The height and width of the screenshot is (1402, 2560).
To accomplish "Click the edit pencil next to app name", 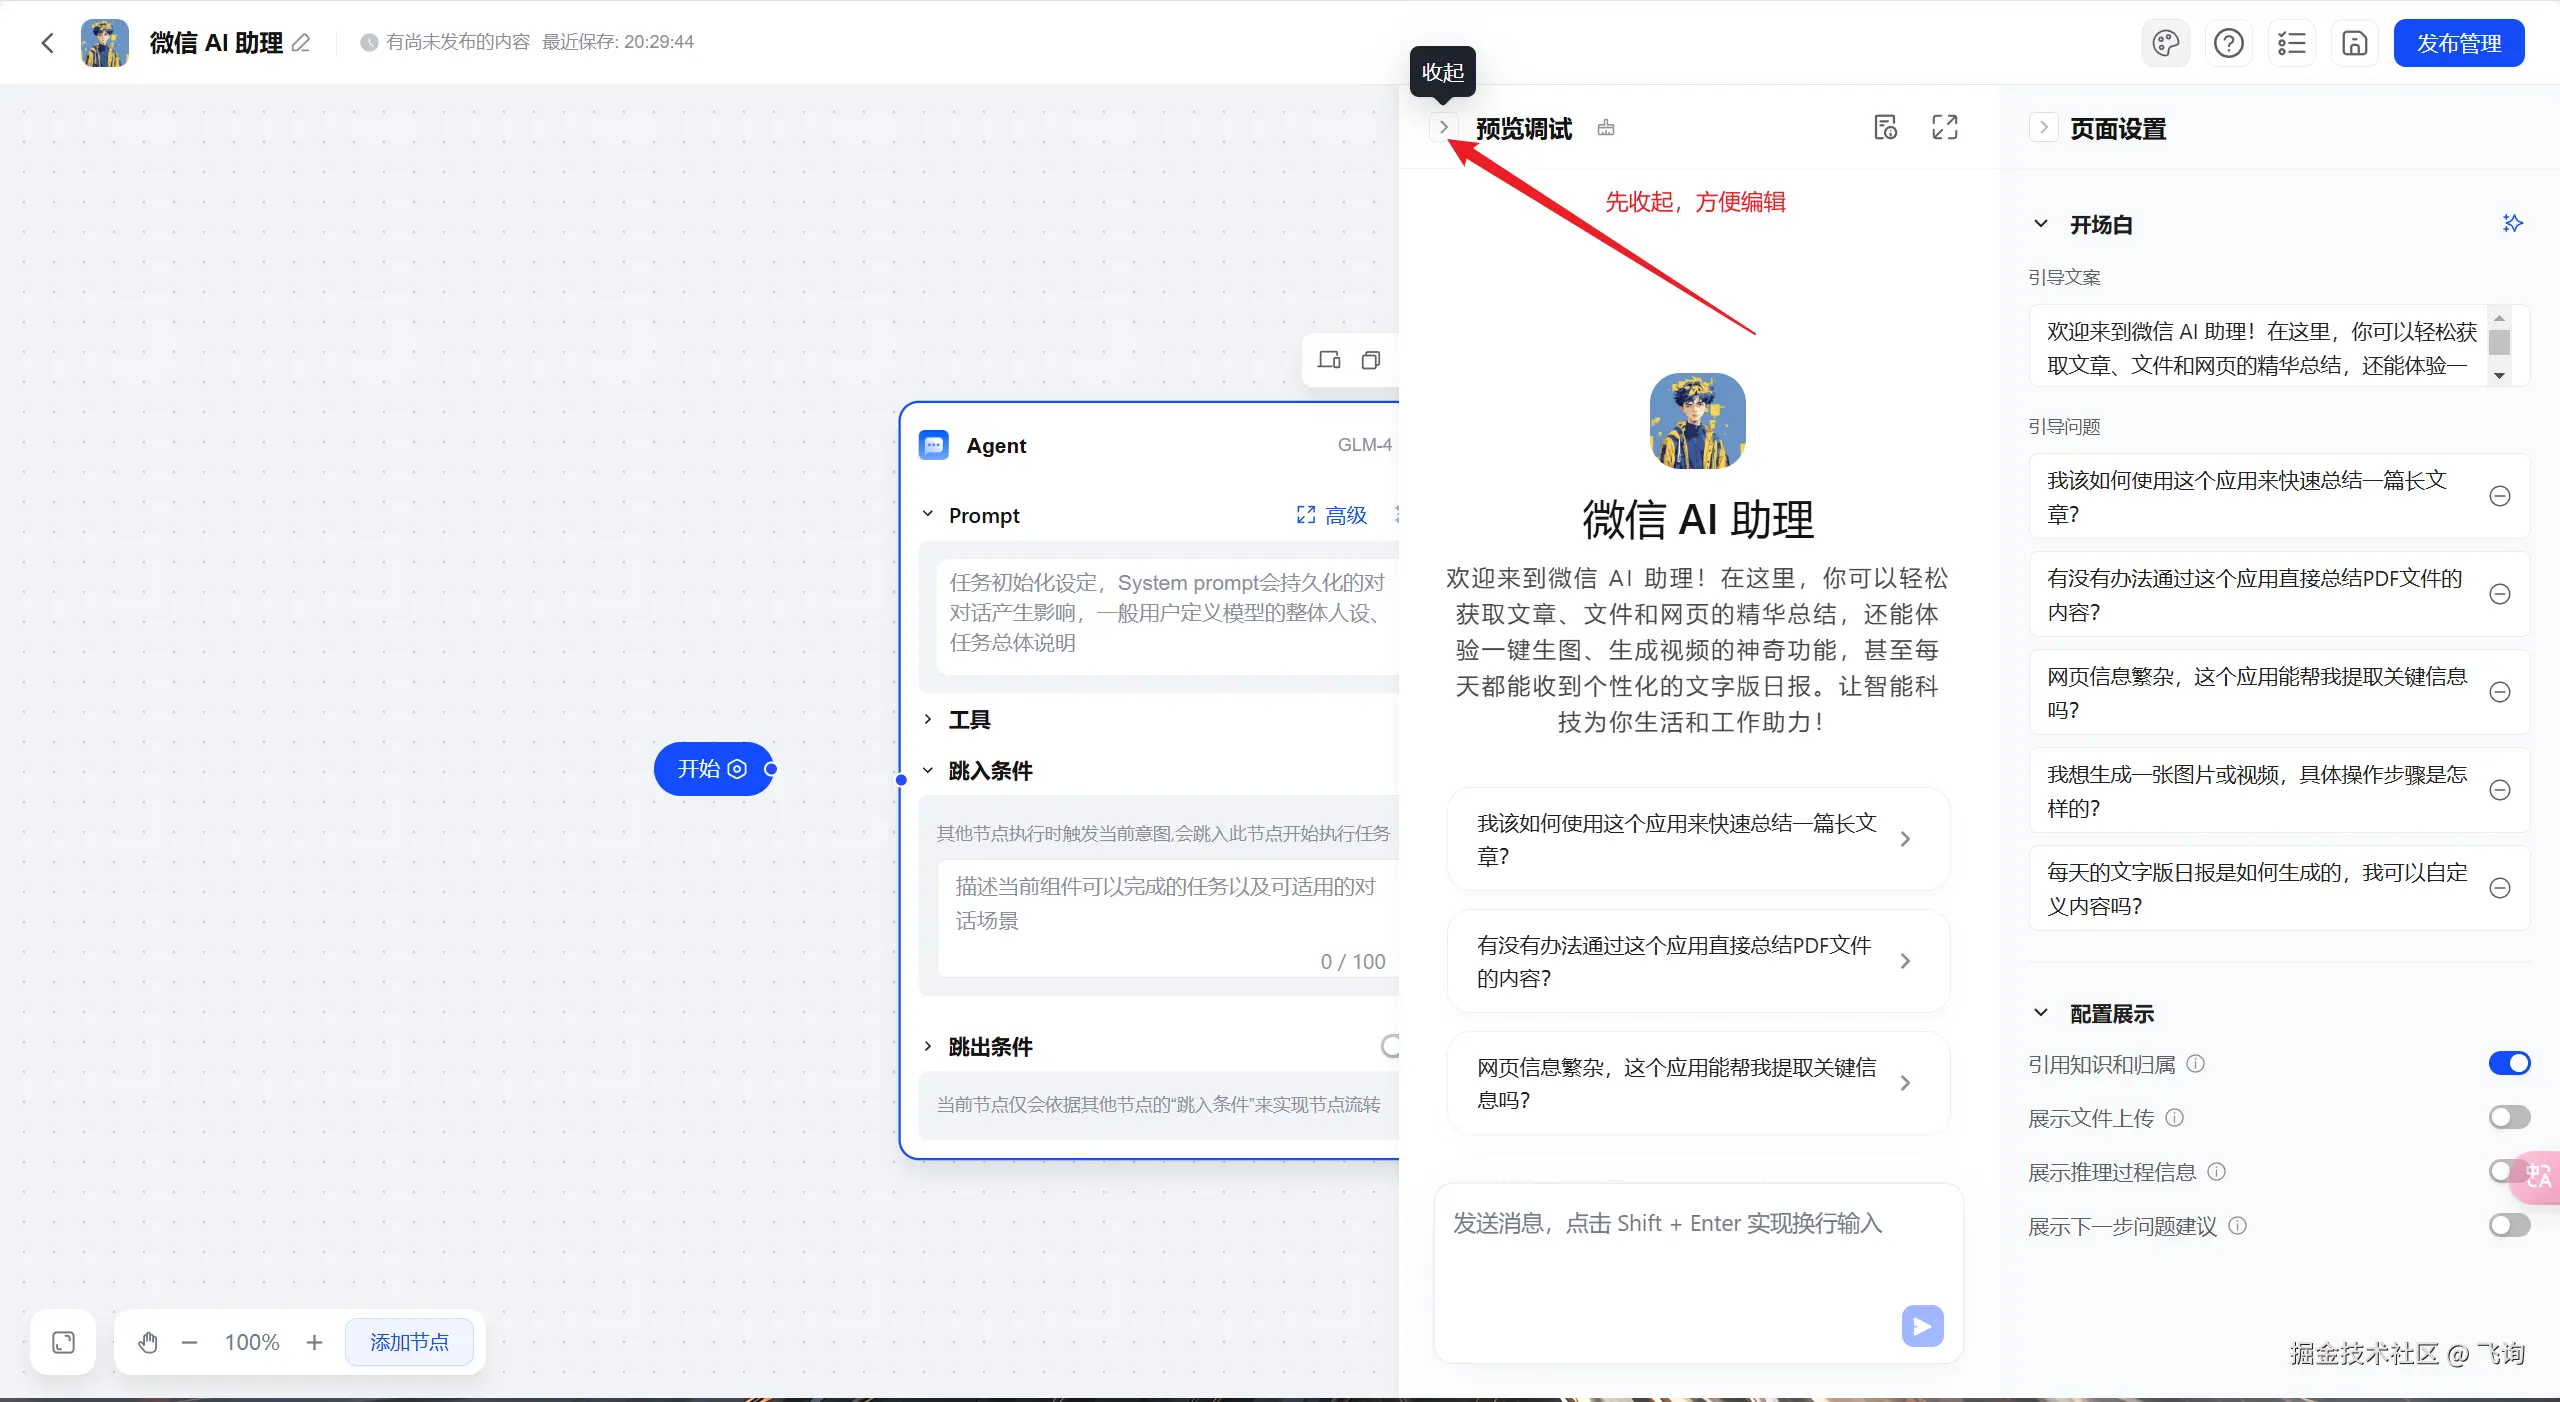I will click(301, 43).
